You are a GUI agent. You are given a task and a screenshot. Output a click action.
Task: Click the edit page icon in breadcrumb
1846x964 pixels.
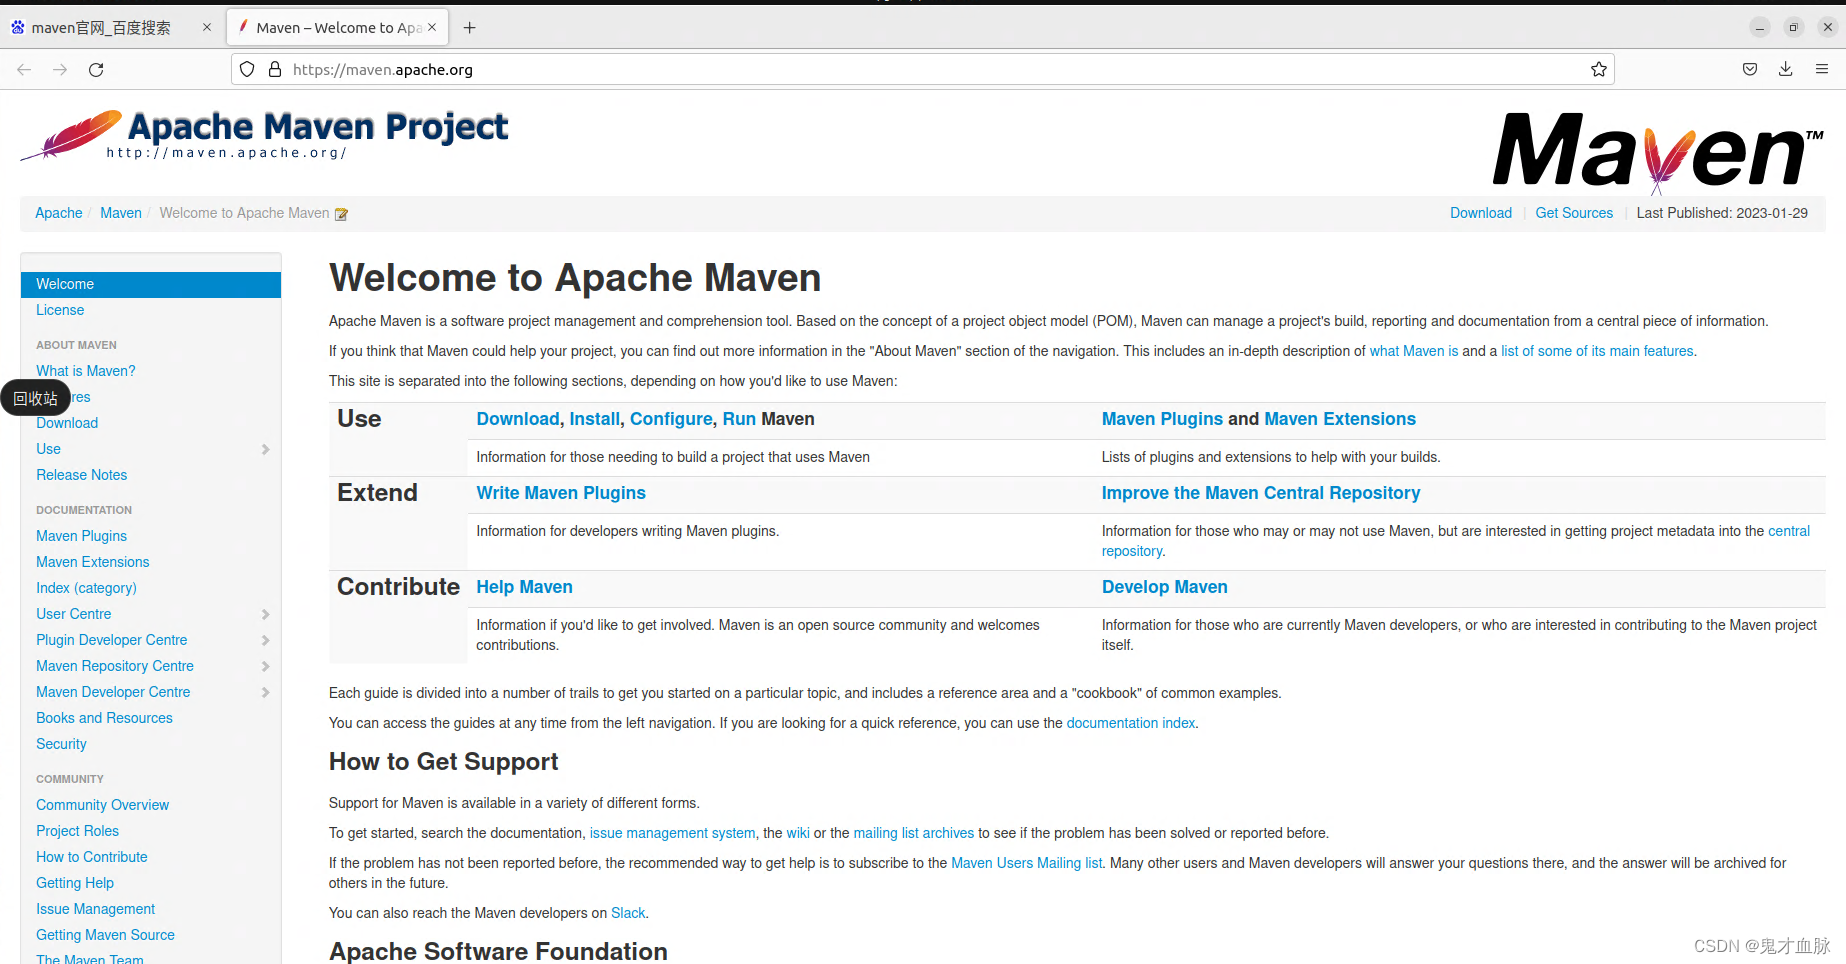pyautogui.click(x=341, y=214)
